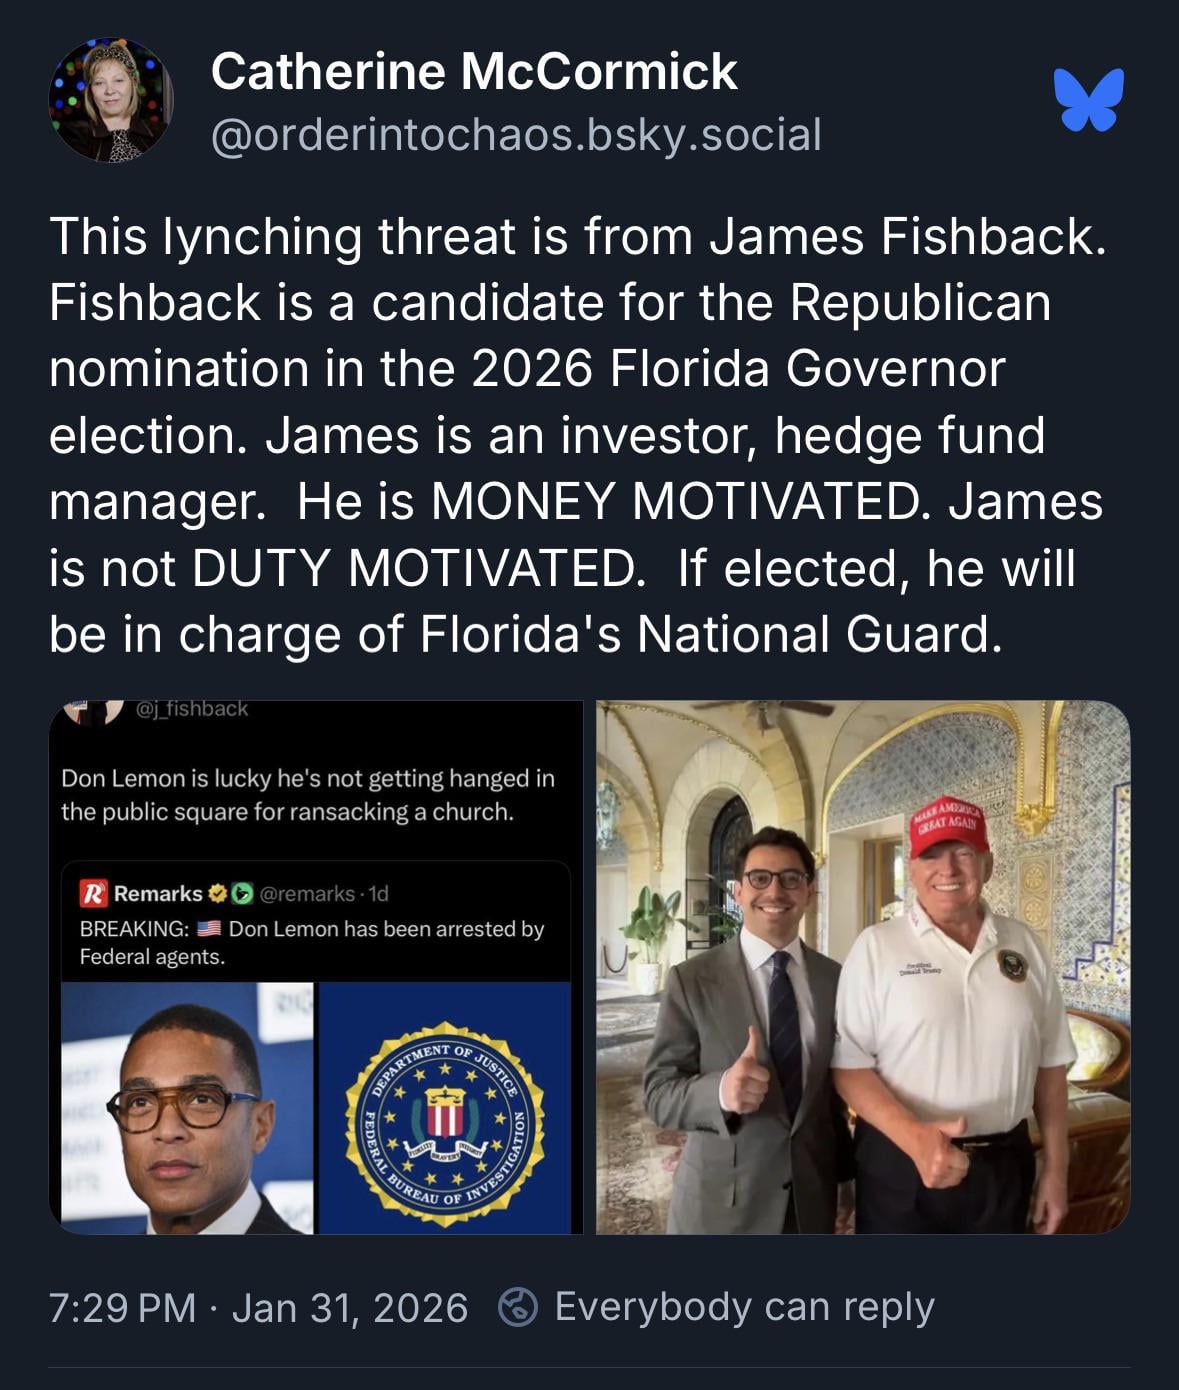Click the Remarks red R logo

click(93, 893)
